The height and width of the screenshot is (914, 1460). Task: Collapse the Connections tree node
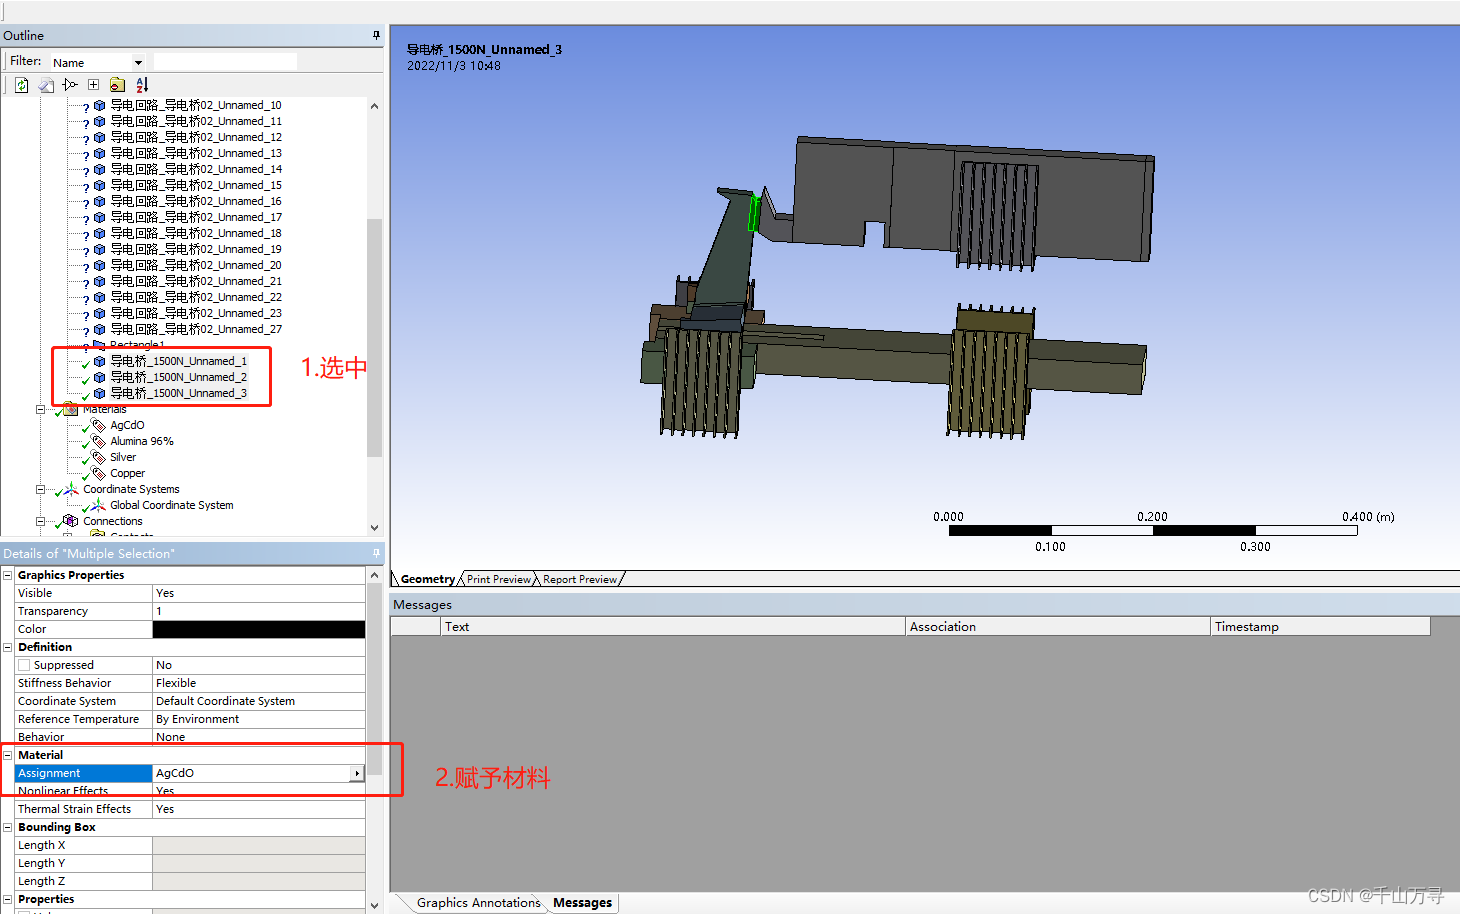tap(40, 521)
